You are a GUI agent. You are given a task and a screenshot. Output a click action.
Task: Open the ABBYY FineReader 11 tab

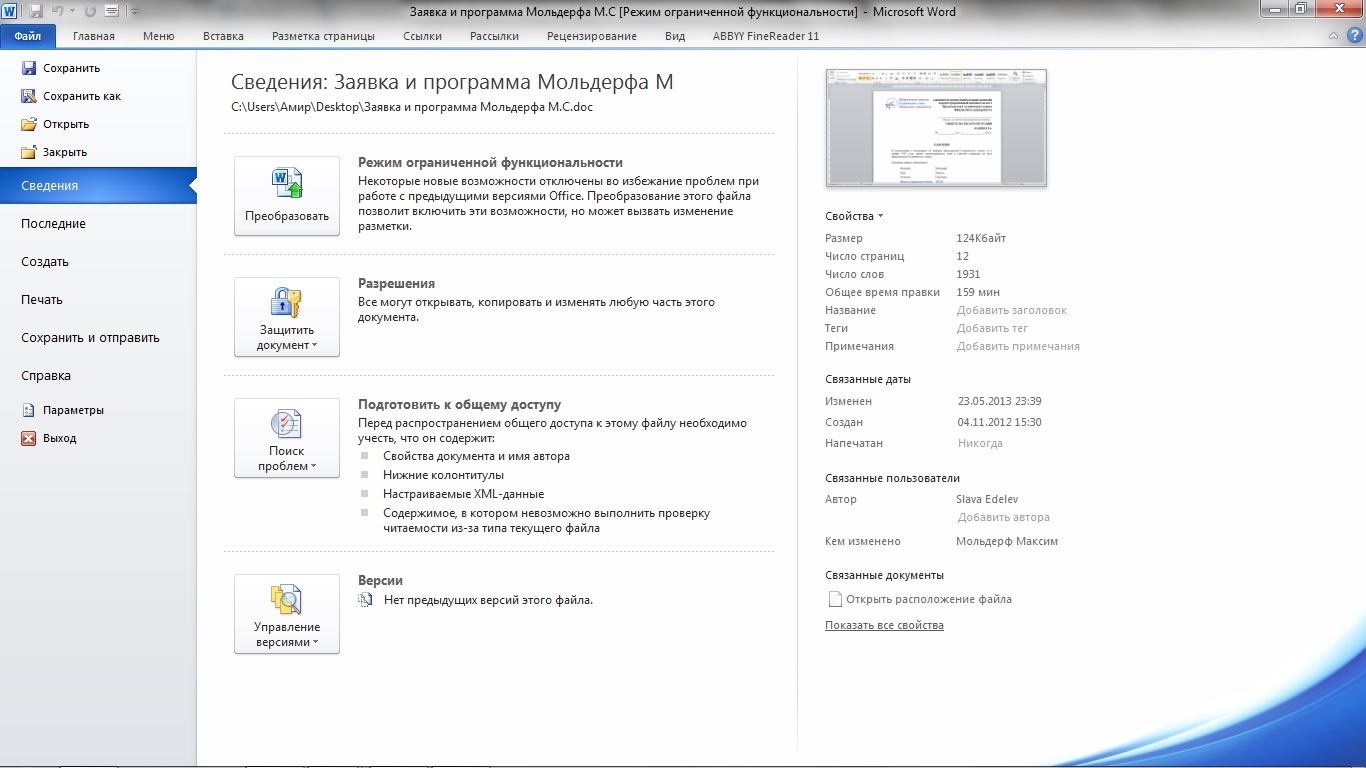(766, 36)
